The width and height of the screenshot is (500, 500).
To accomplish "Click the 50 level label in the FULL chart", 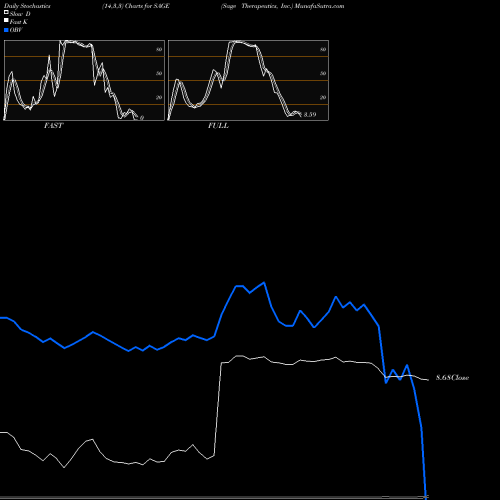I will 323,73.
